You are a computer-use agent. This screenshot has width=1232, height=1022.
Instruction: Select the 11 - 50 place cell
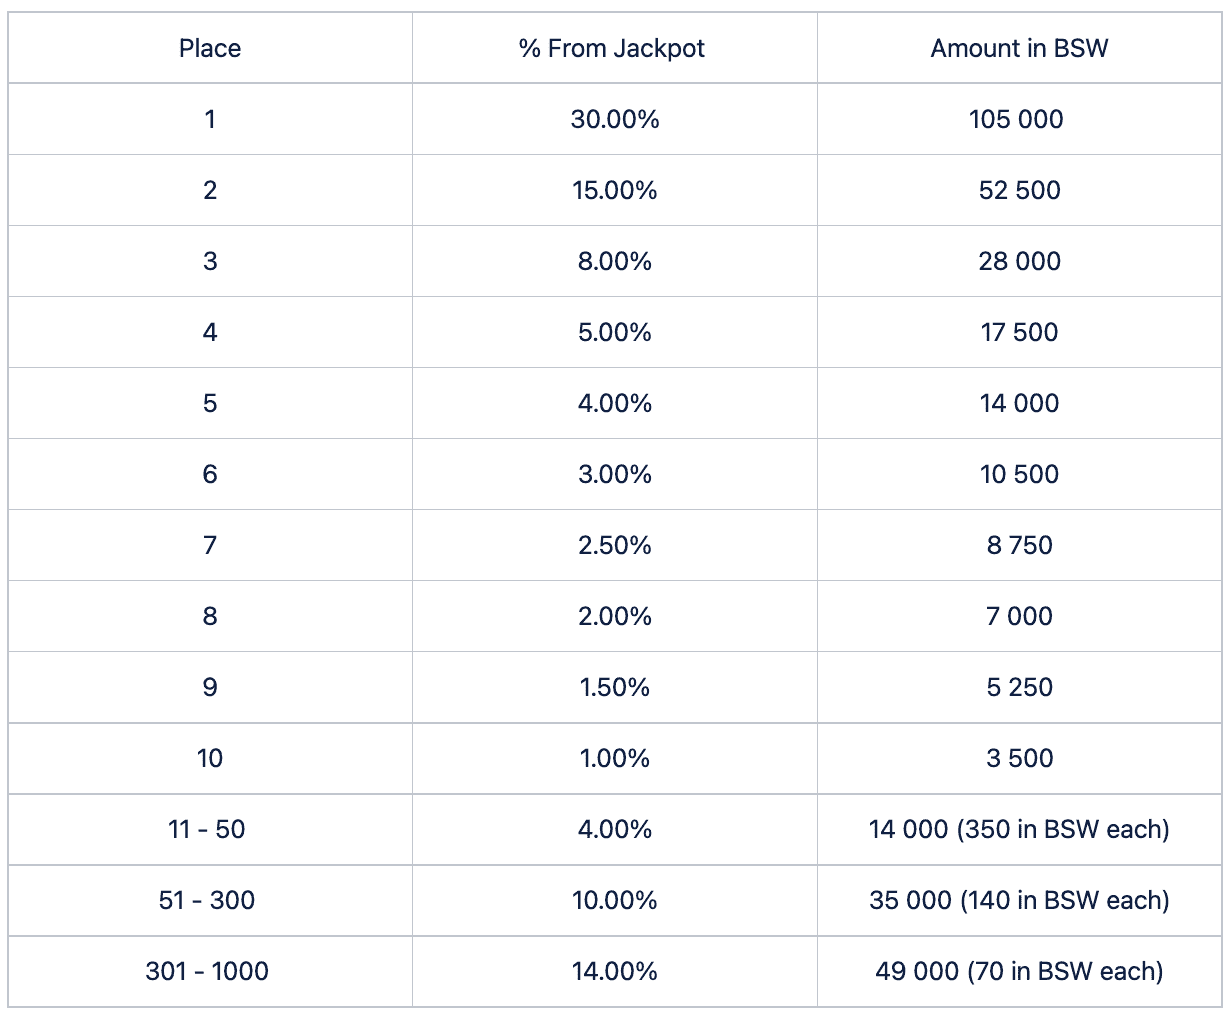tap(210, 829)
